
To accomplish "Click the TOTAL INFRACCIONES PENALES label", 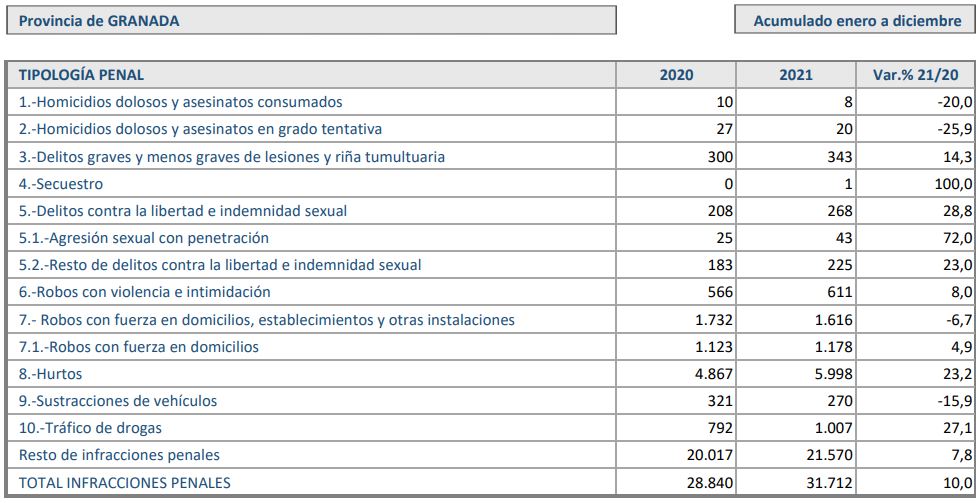I will tap(125, 483).
